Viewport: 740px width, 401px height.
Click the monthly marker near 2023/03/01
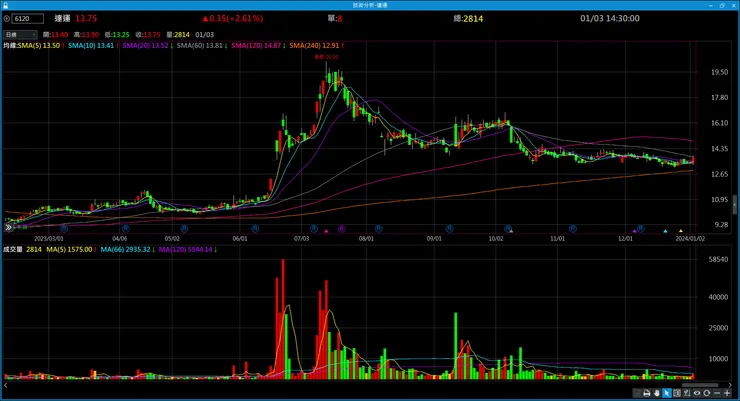tap(64, 229)
